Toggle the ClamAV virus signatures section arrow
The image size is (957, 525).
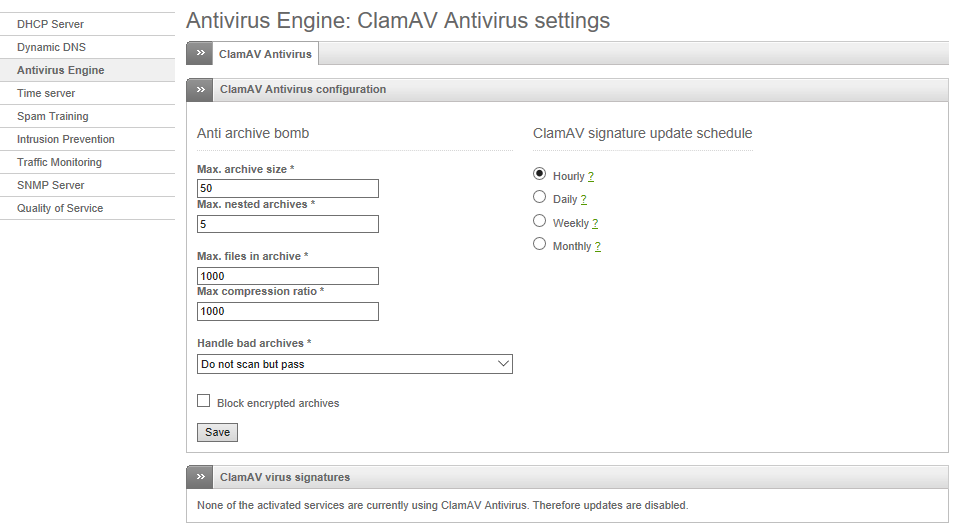point(200,477)
